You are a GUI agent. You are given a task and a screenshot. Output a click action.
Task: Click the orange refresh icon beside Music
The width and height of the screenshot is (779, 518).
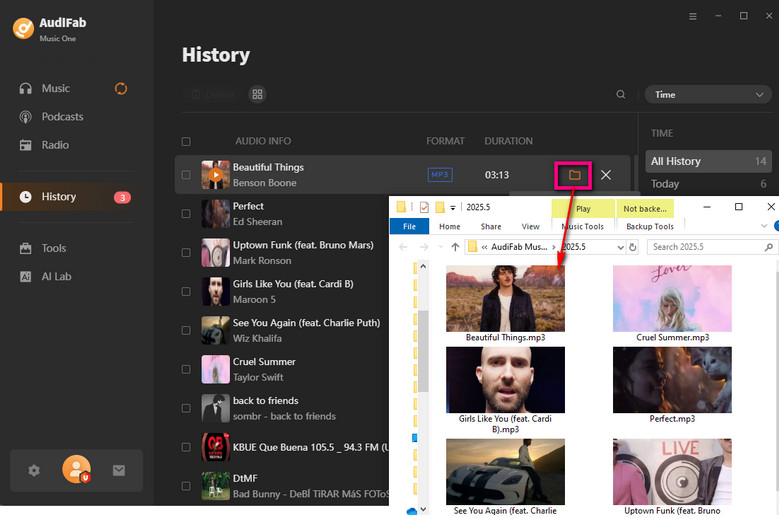[121, 88]
